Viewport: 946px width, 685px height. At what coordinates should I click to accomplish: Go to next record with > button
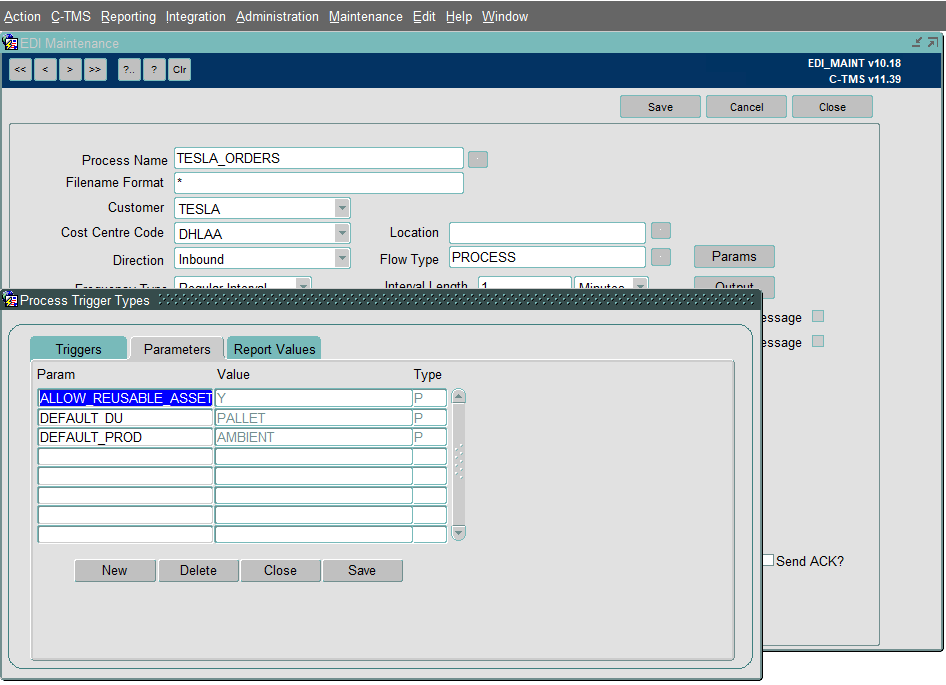click(x=70, y=69)
